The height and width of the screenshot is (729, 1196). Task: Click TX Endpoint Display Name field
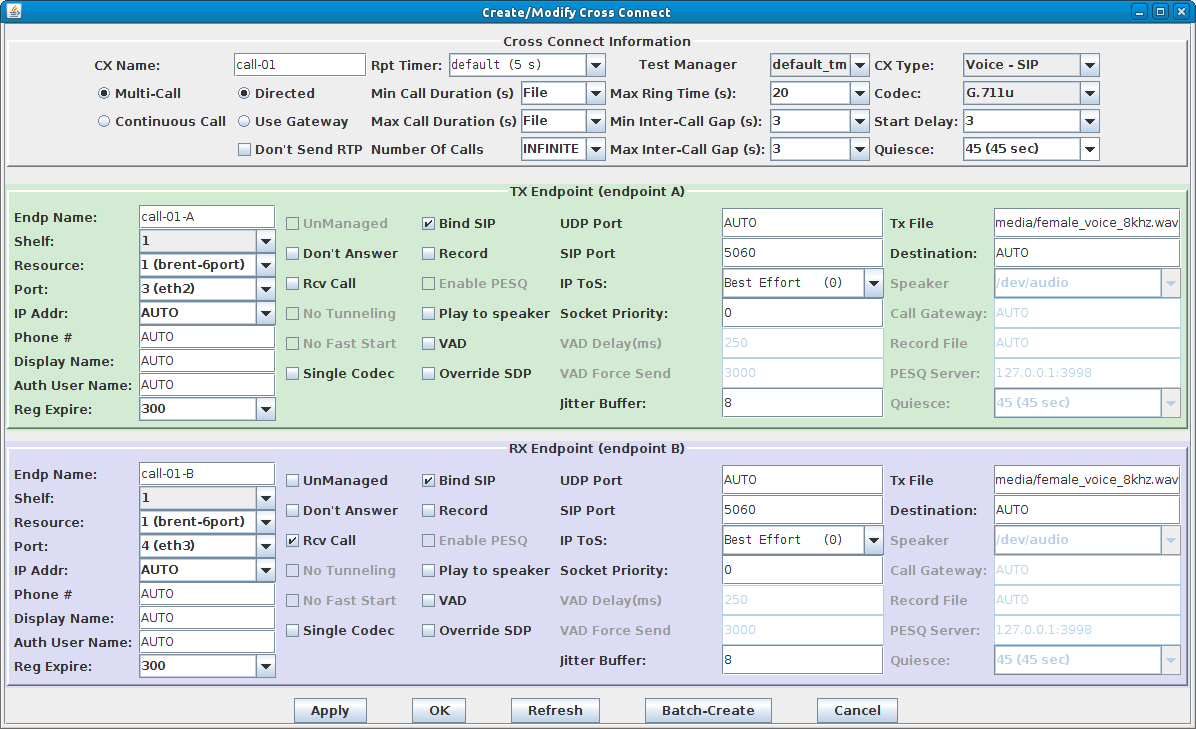(207, 361)
